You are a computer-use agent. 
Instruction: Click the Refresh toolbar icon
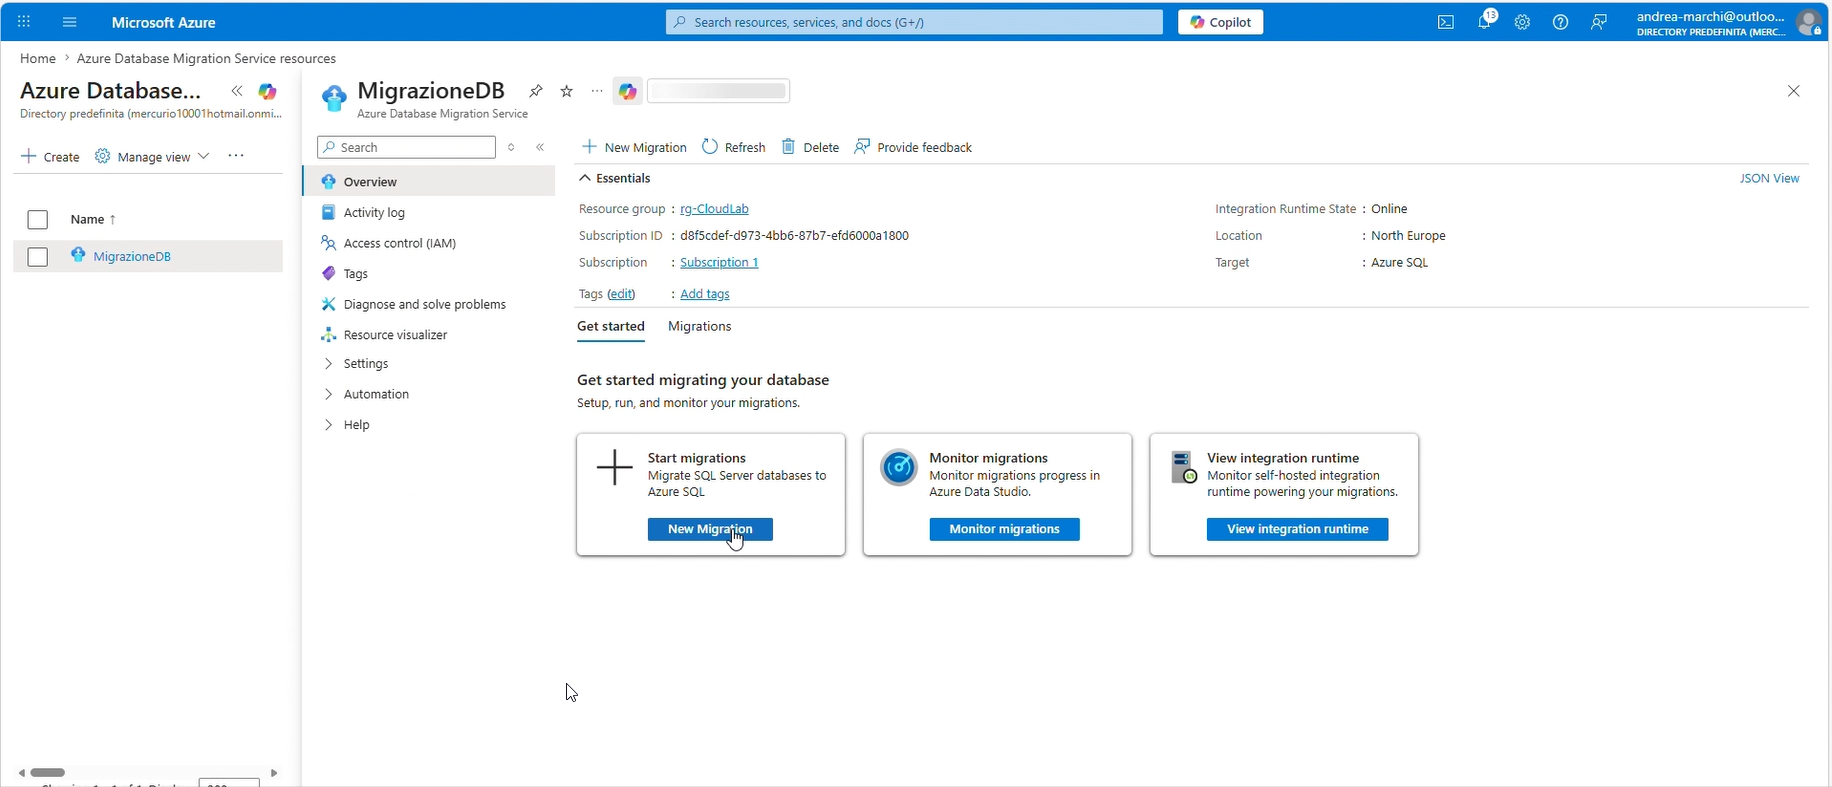pos(710,147)
